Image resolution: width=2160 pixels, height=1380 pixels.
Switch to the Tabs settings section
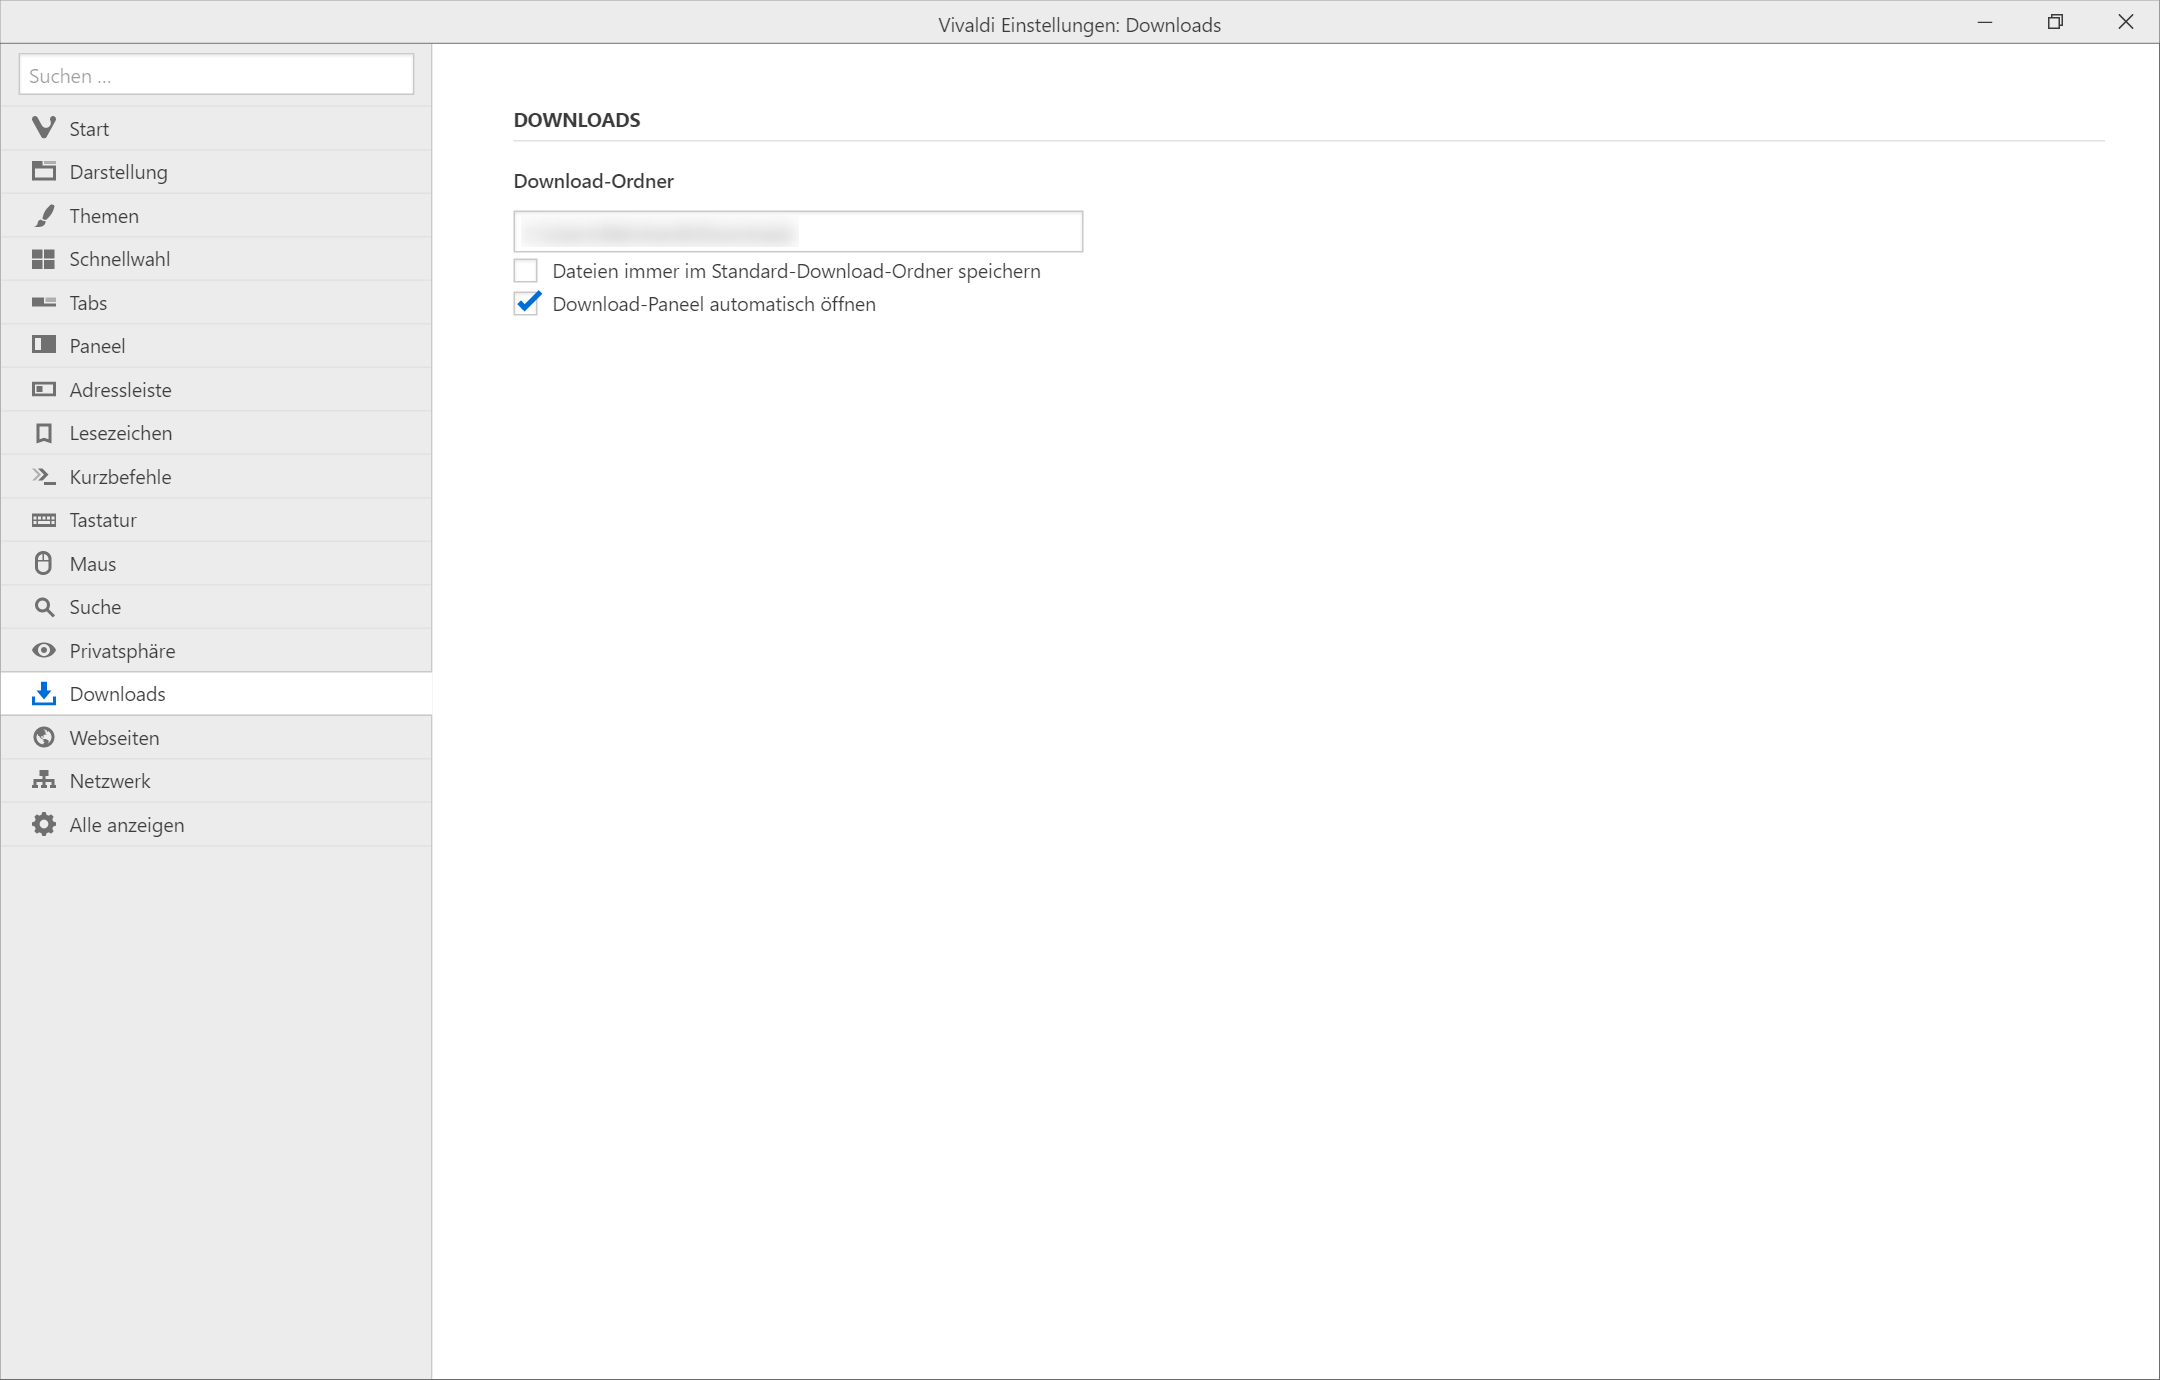click(88, 303)
